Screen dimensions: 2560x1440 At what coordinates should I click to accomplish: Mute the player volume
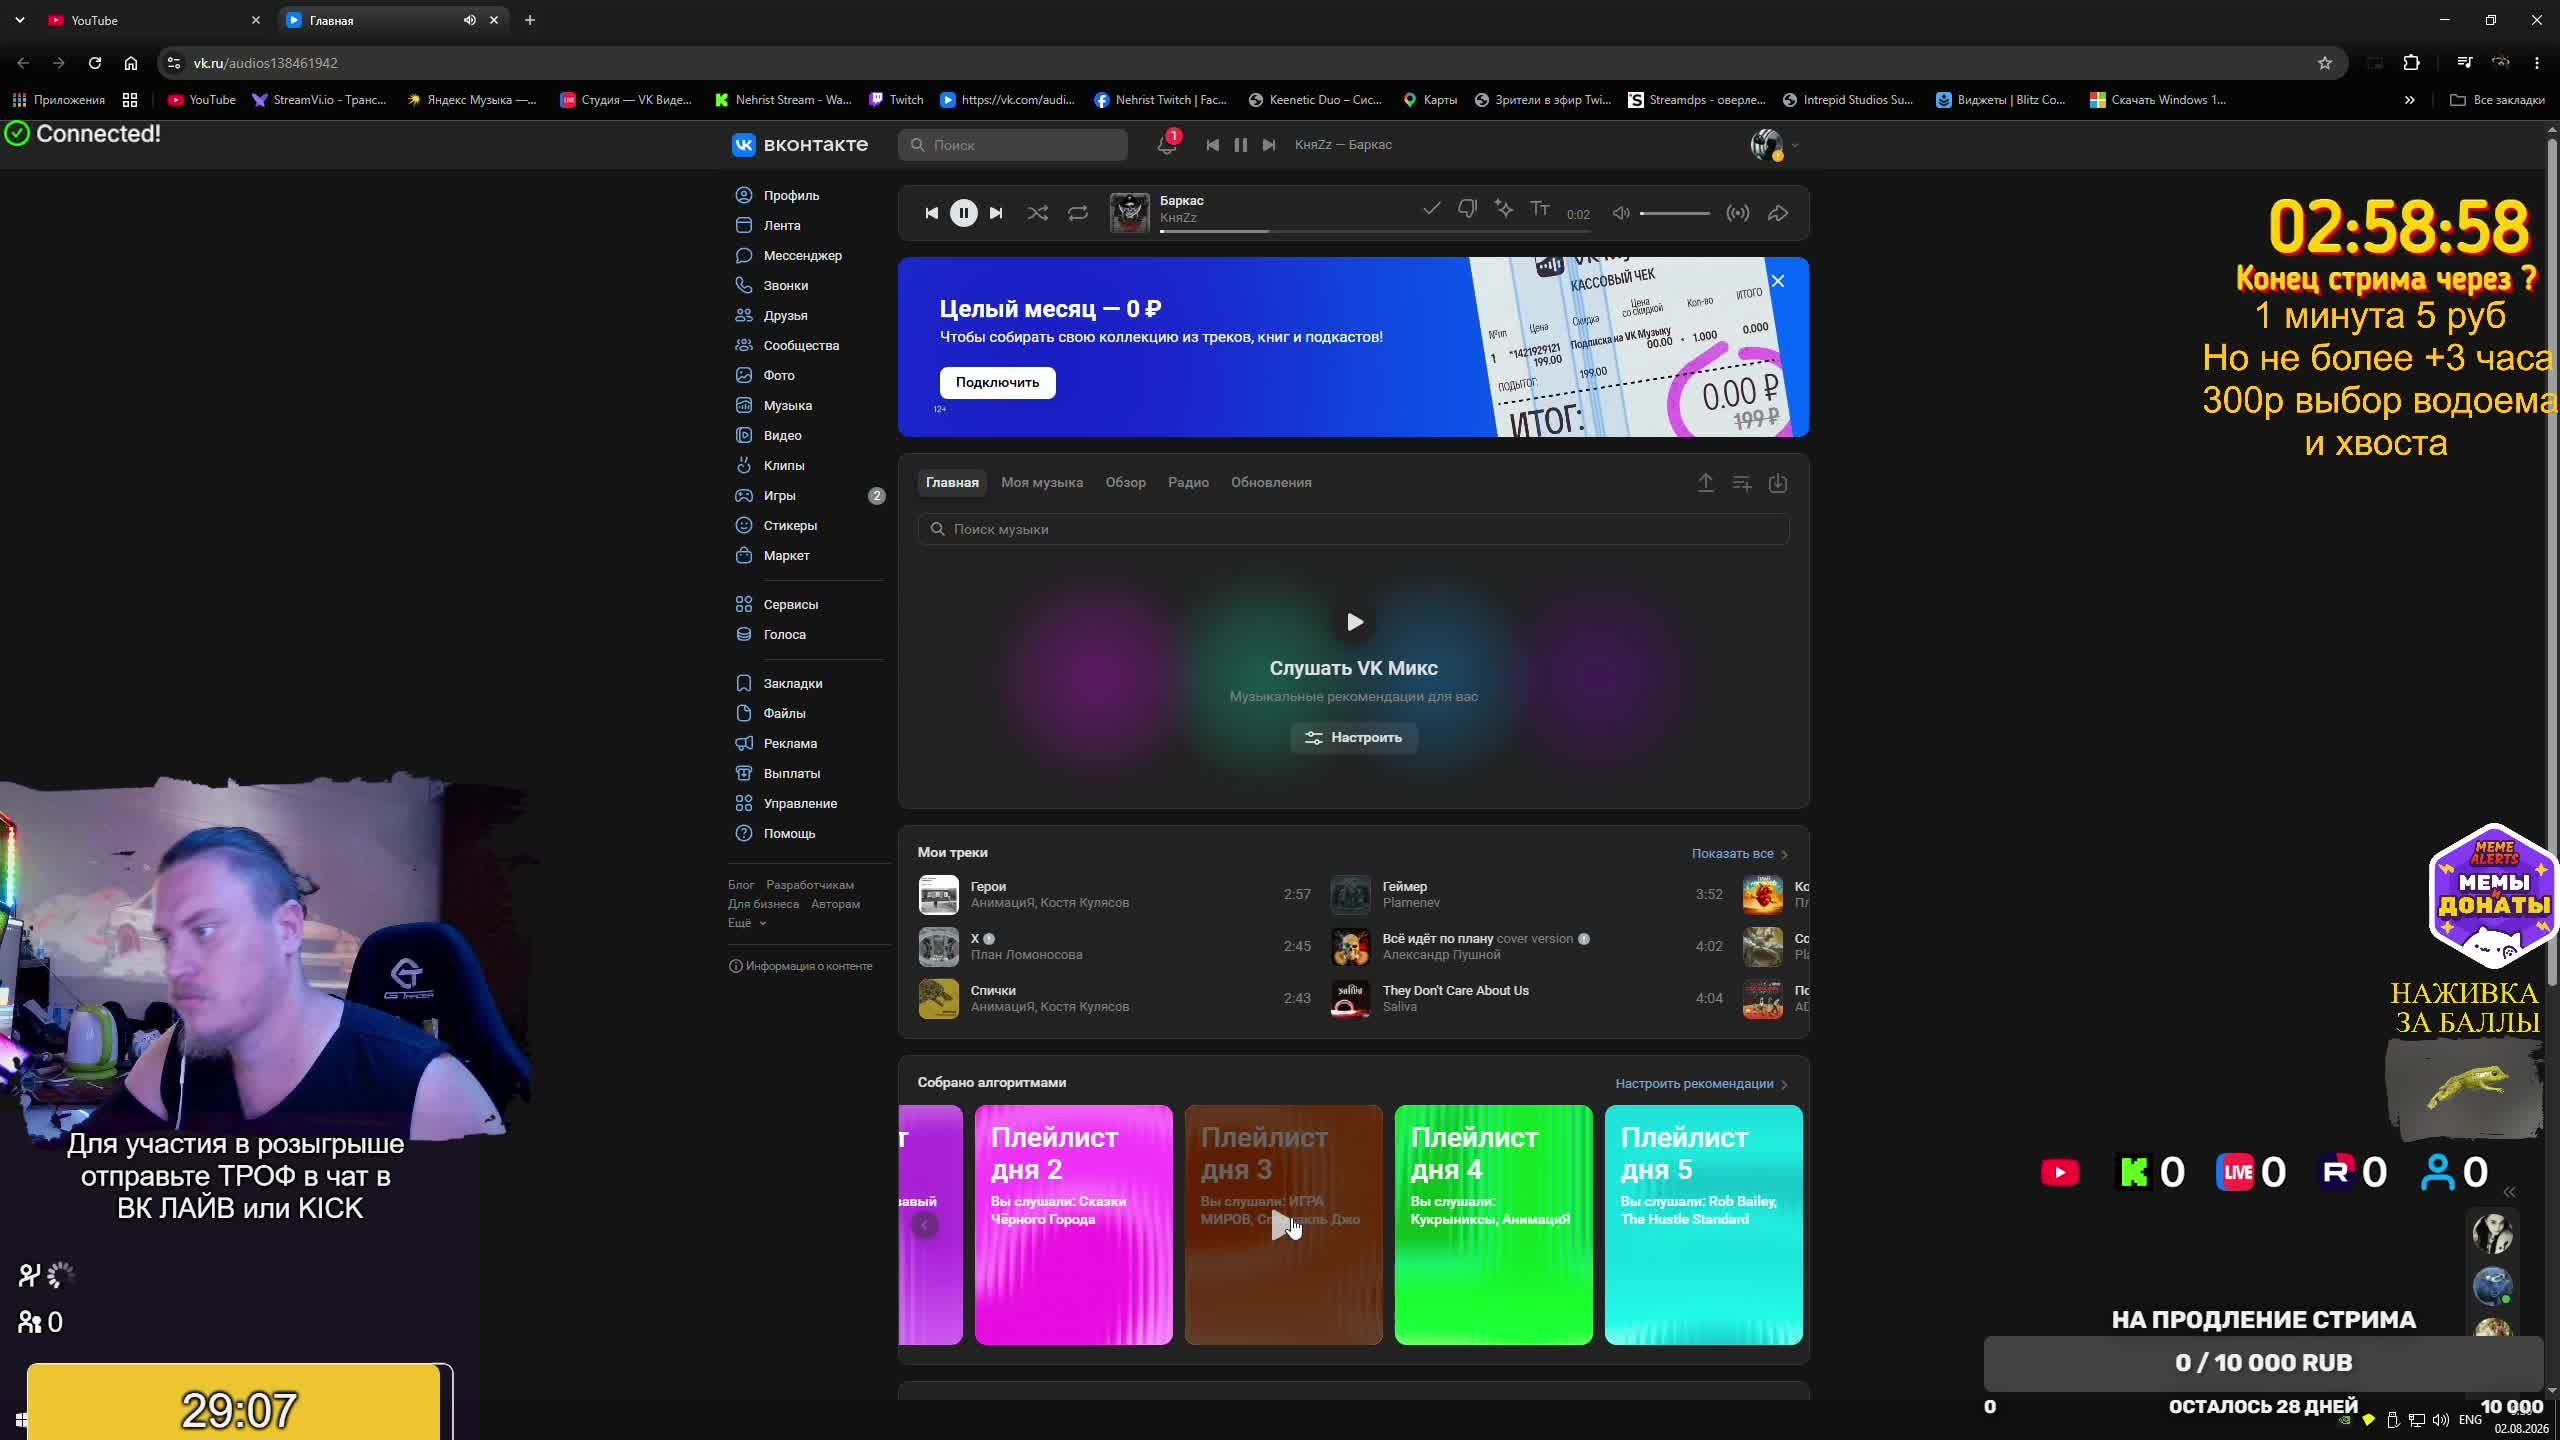(1621, 213)
